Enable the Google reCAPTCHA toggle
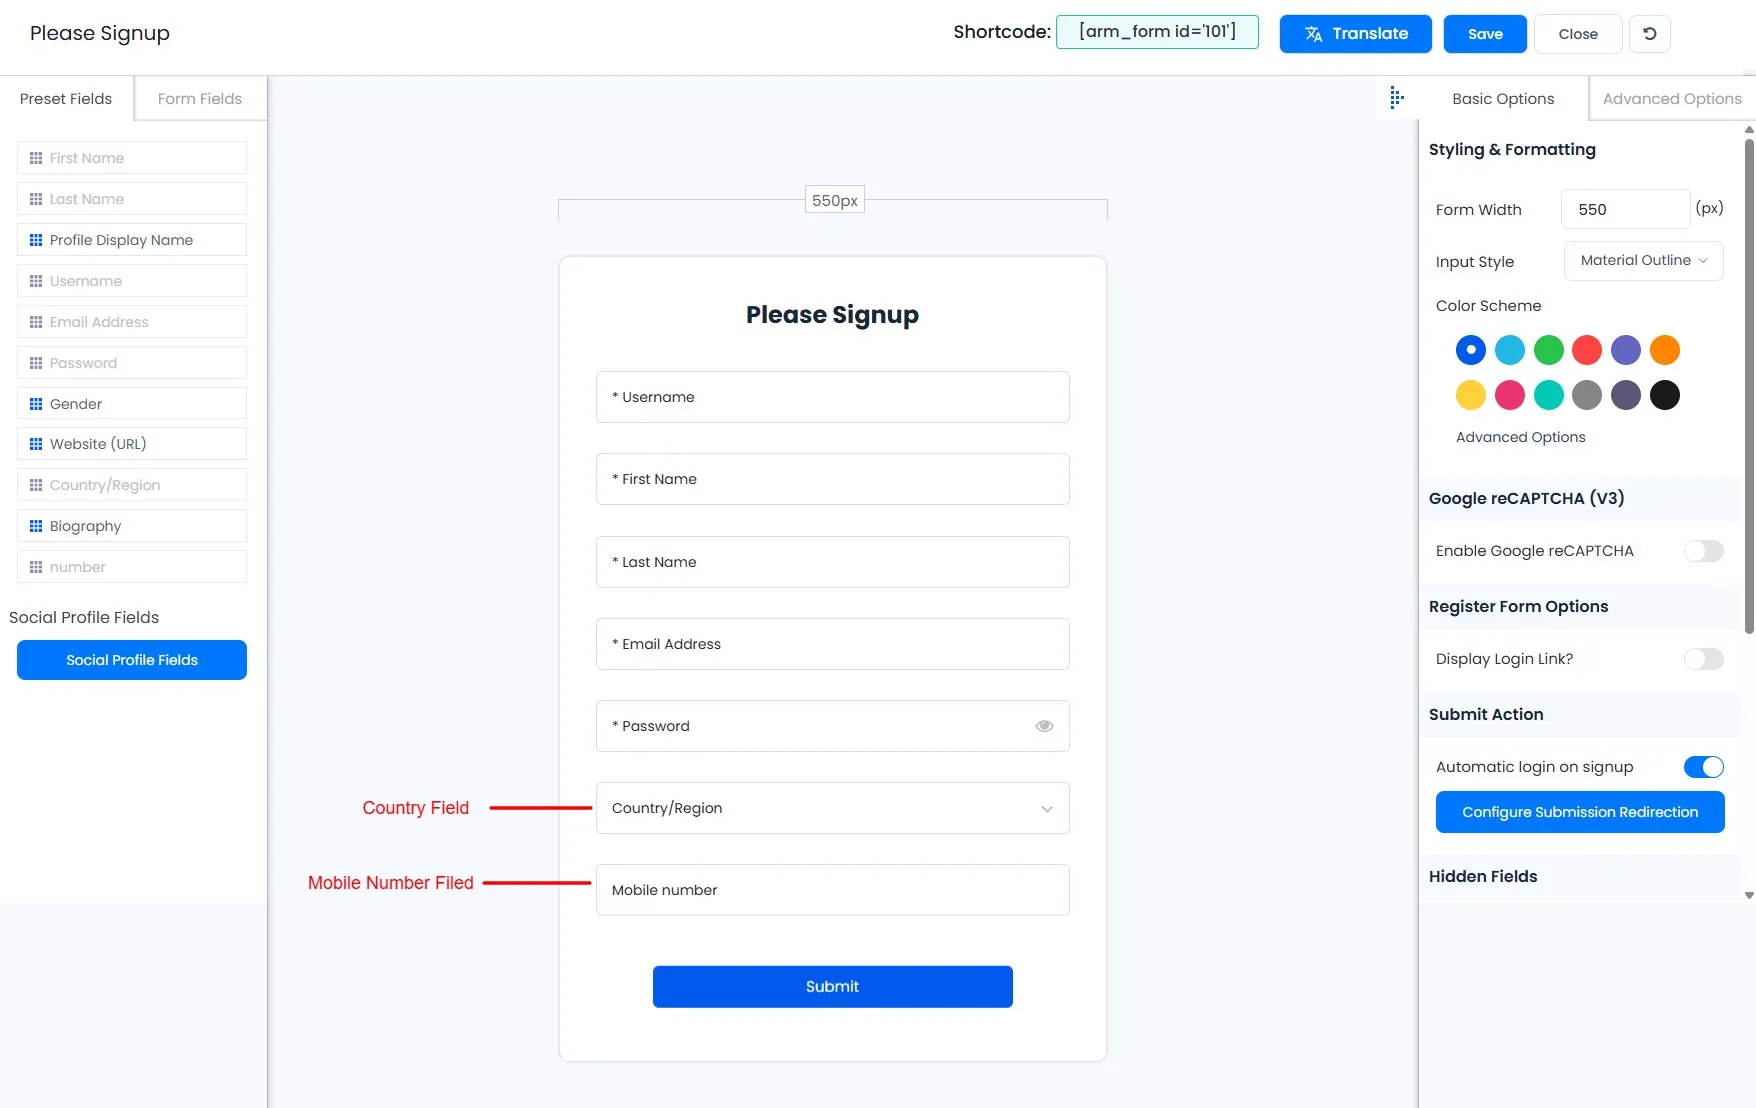Image resolution: width=1756 pixels, height=1108 pixels. [x=1703, y=551]
